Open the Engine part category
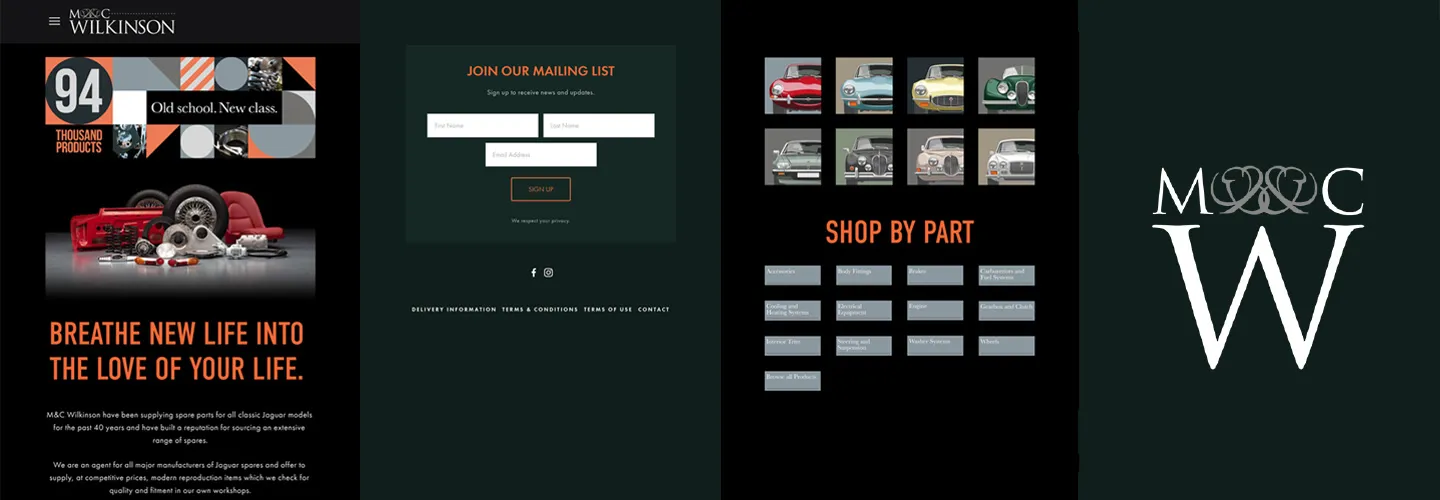This screenshot has width=1440, height=500. pos(935,310)
